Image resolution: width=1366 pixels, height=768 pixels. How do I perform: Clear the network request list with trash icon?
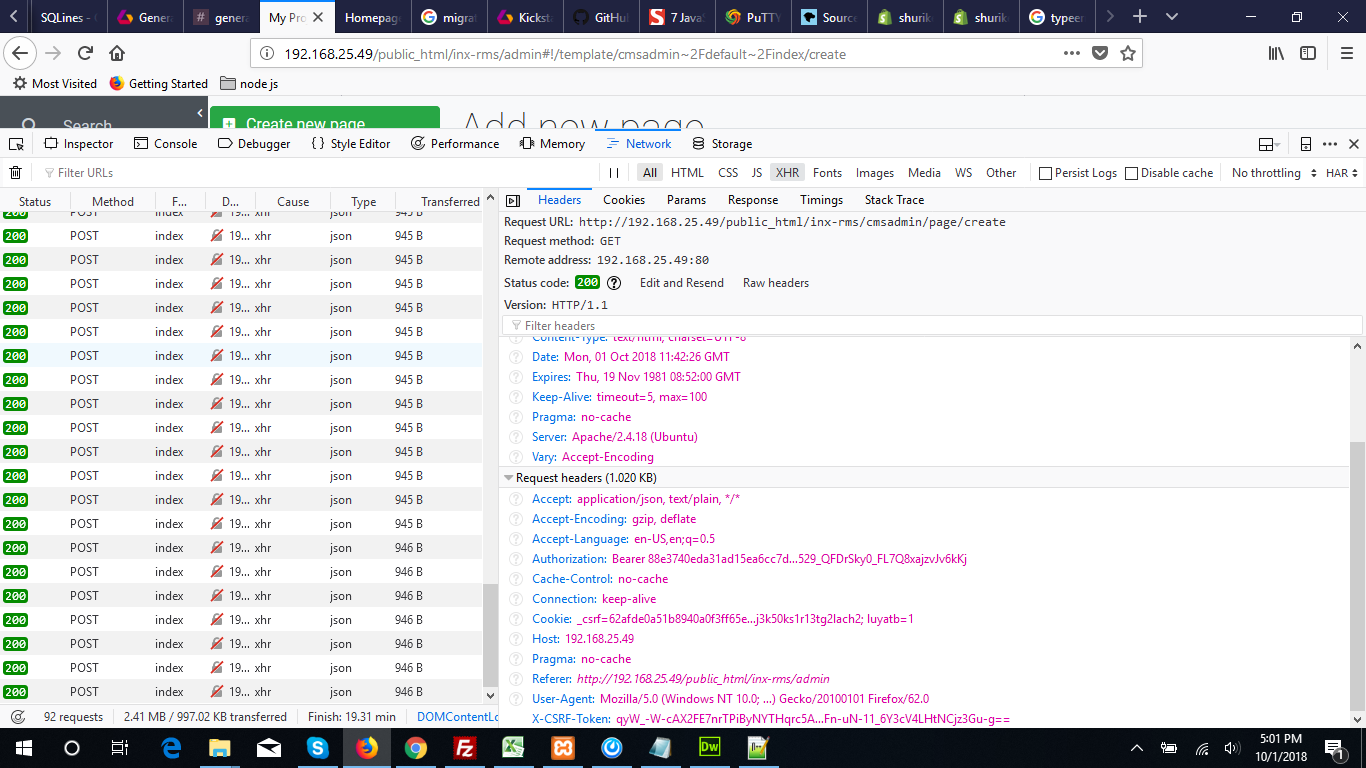coord(15,172)
